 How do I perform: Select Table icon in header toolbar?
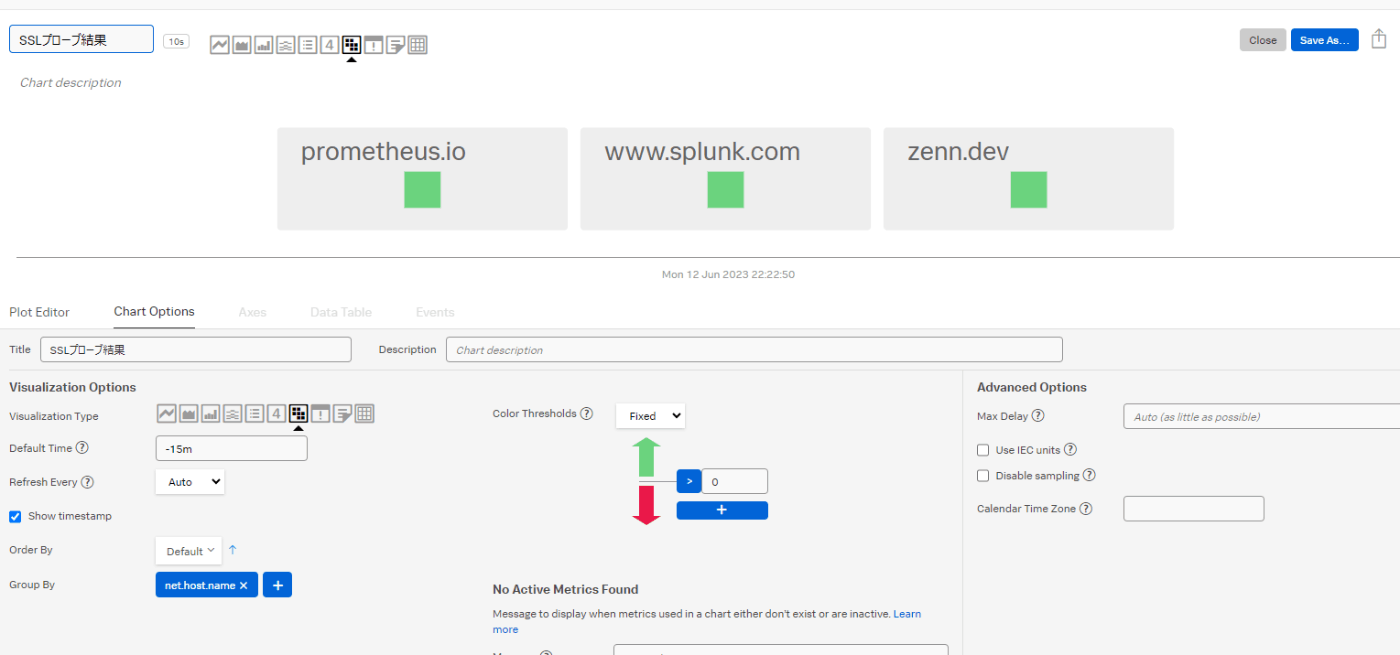coord(418,45)
